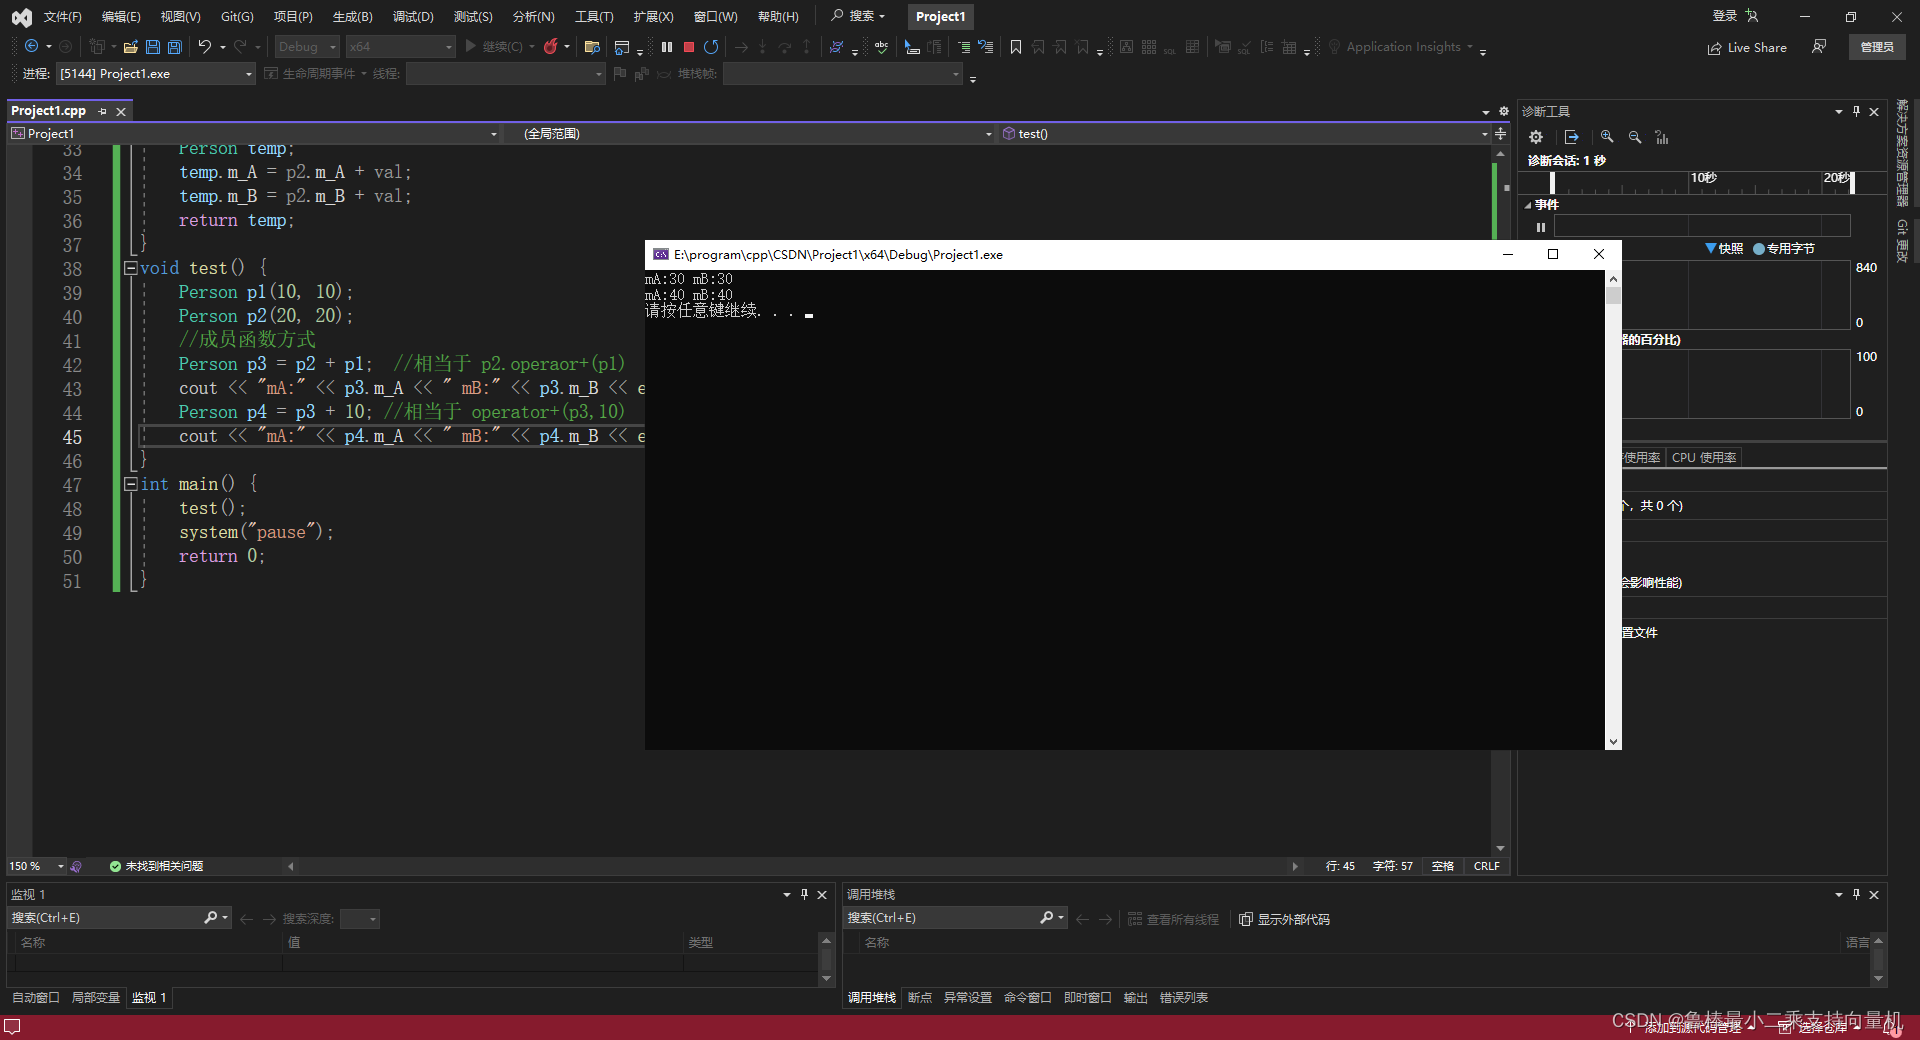Click the Sign in button
This screenshot has height=1040, width=1920.
[x=1735, y=16]
